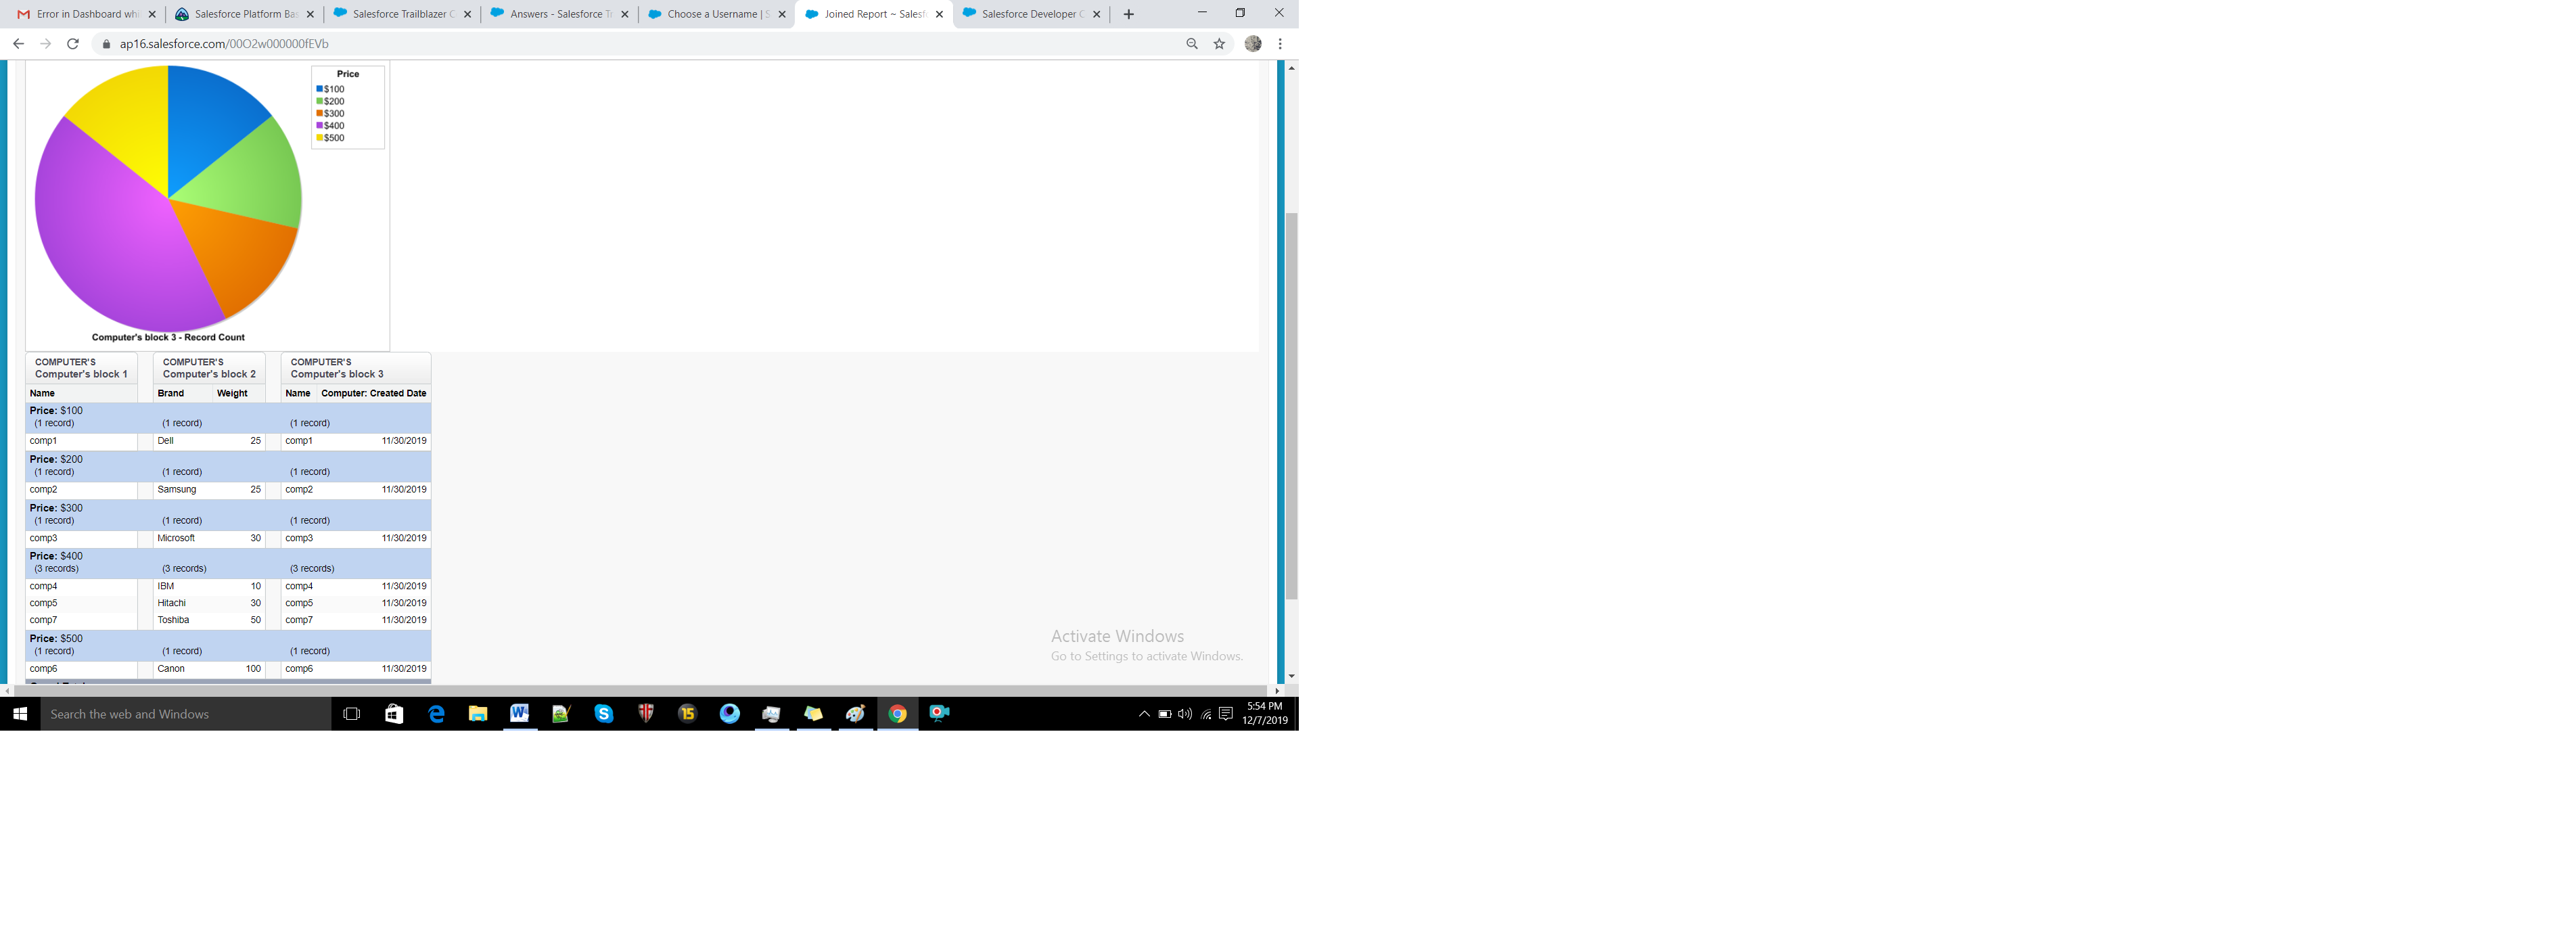Open Skype from the taskbar
Viewport: 2576px width, 939px height.
click(x=603, y=713)
